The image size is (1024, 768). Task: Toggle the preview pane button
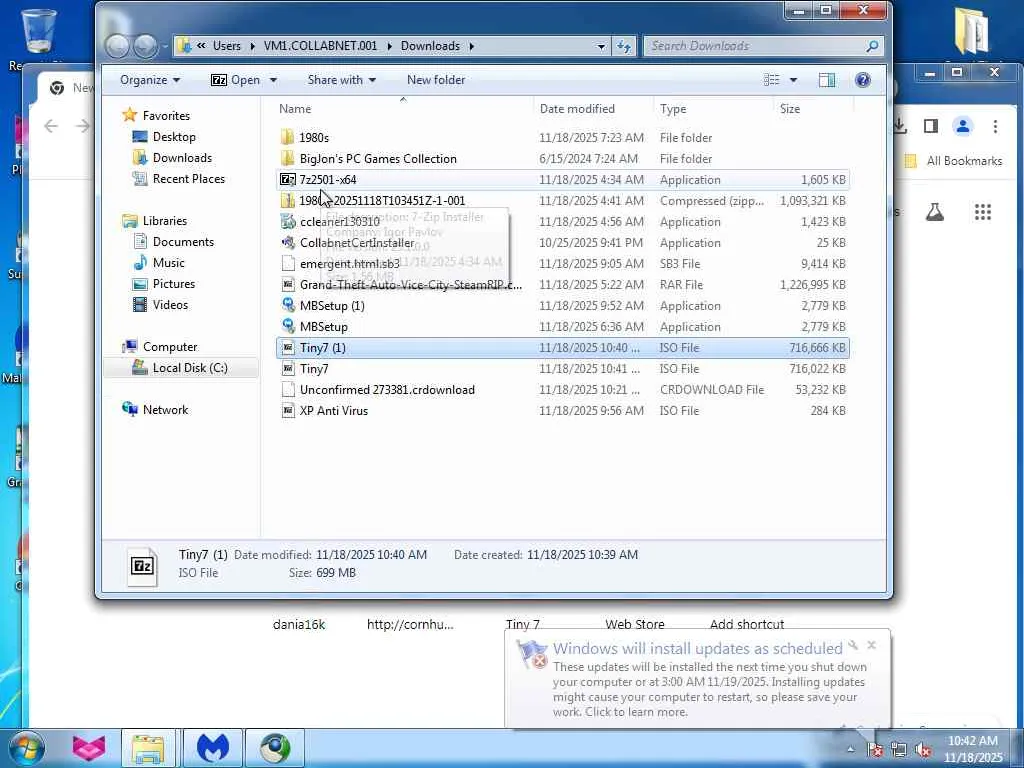827,80
